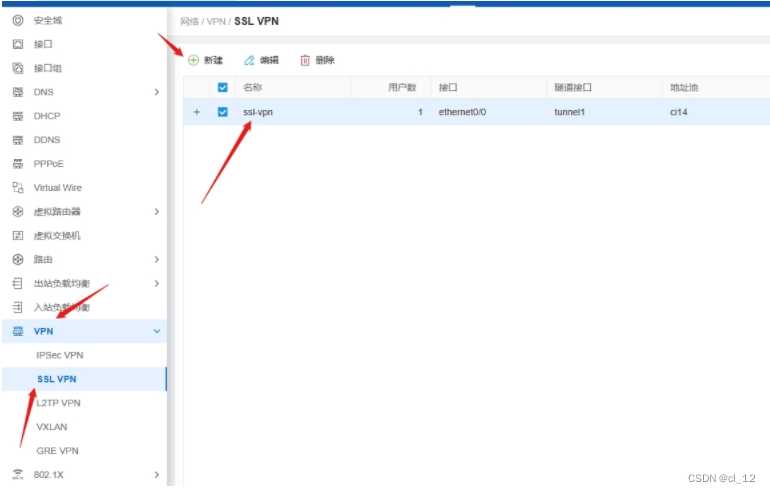Viewport: 770px width, 493px height.
Task: Expand the 802.1X submenu chevron
Action: point(157,474)
